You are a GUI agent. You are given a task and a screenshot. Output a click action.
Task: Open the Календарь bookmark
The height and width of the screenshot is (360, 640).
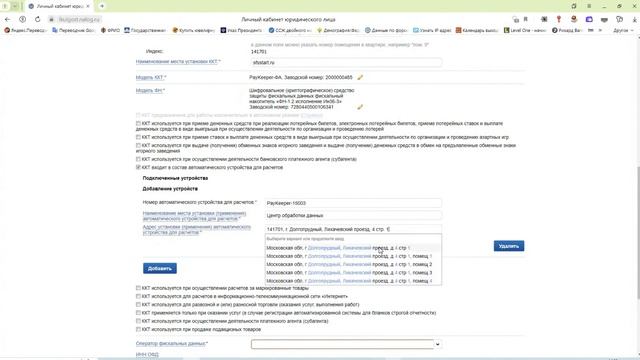pos(477,30)
